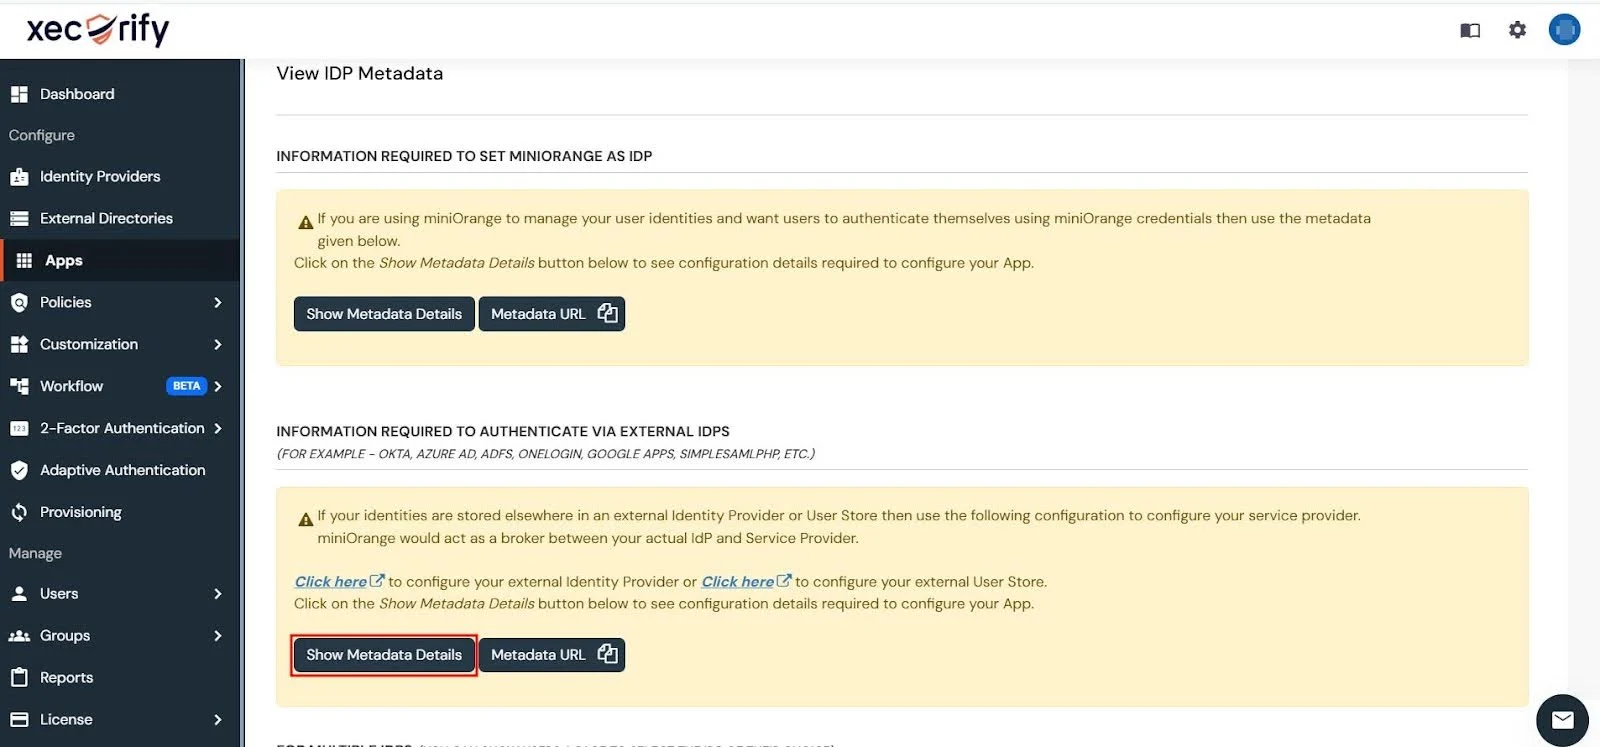Image resolution: width=1600 pixels, height=747 pixels.
Task: Click the External Directories list icon
Action: (19, 218)
